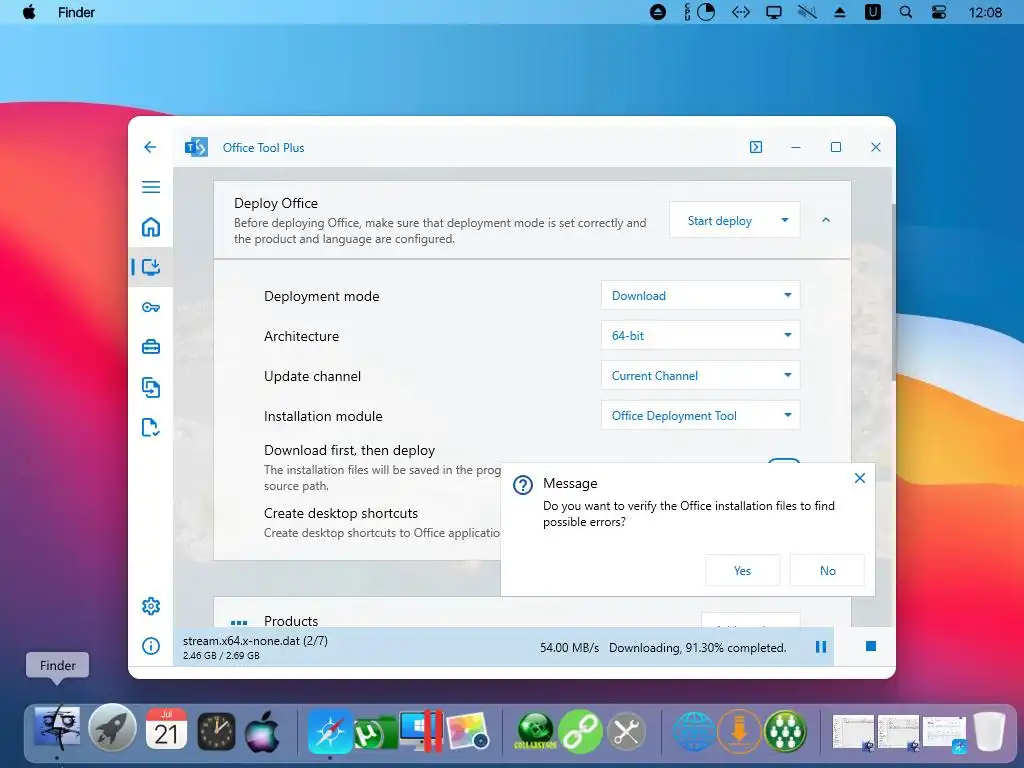Open the Activate key icon
The width and height of the screenshot is (1024, 768).
(151, 307)
